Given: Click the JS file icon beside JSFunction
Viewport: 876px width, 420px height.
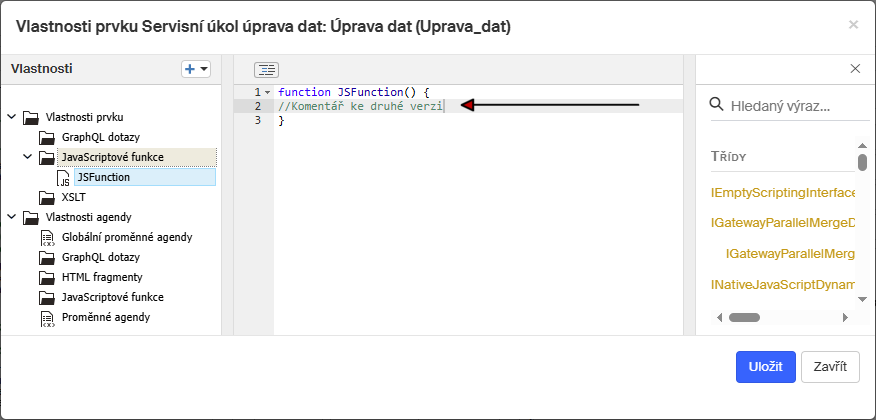Looking at the screenshot, I should click(64, 178).
